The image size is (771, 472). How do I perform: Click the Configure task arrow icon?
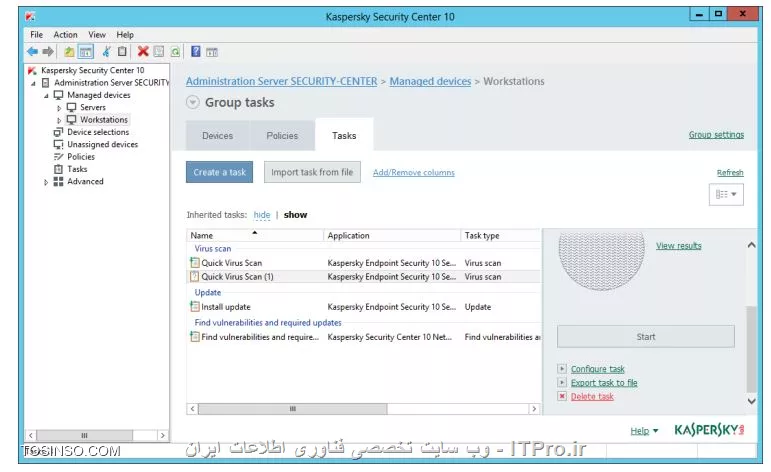point(562,368)
